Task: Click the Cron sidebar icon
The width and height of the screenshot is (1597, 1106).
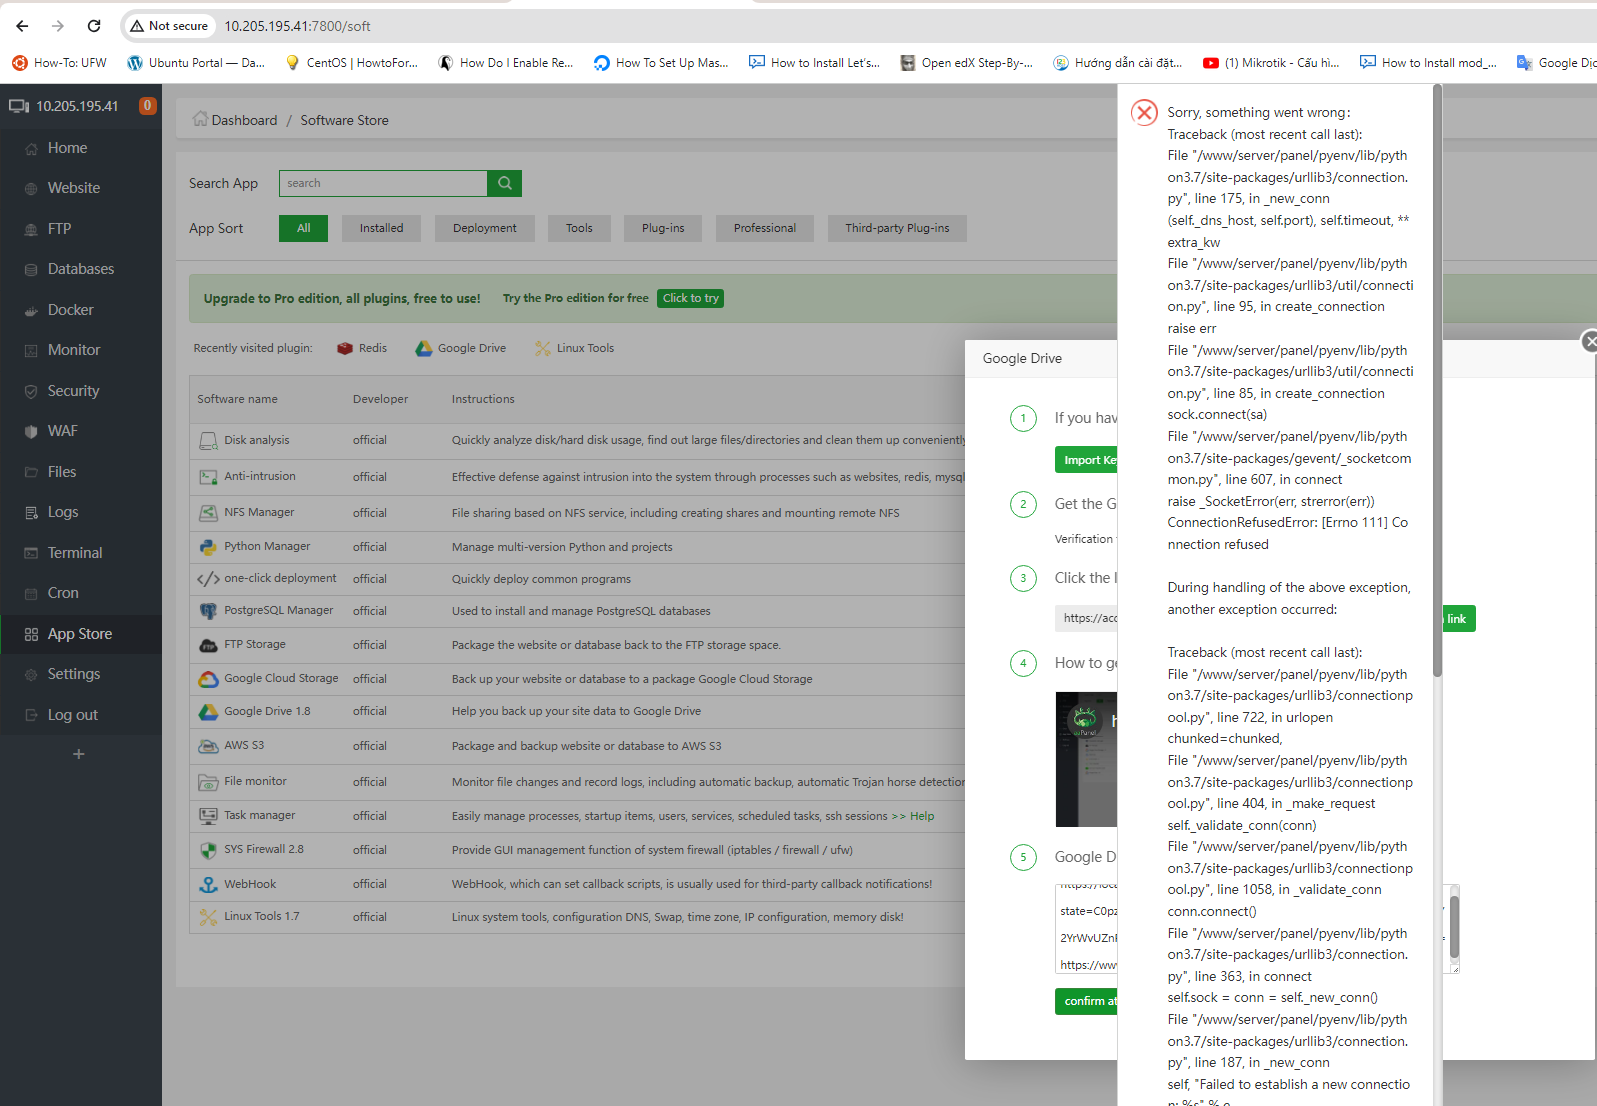Action: pyautogui.click(x=31, y=593)
